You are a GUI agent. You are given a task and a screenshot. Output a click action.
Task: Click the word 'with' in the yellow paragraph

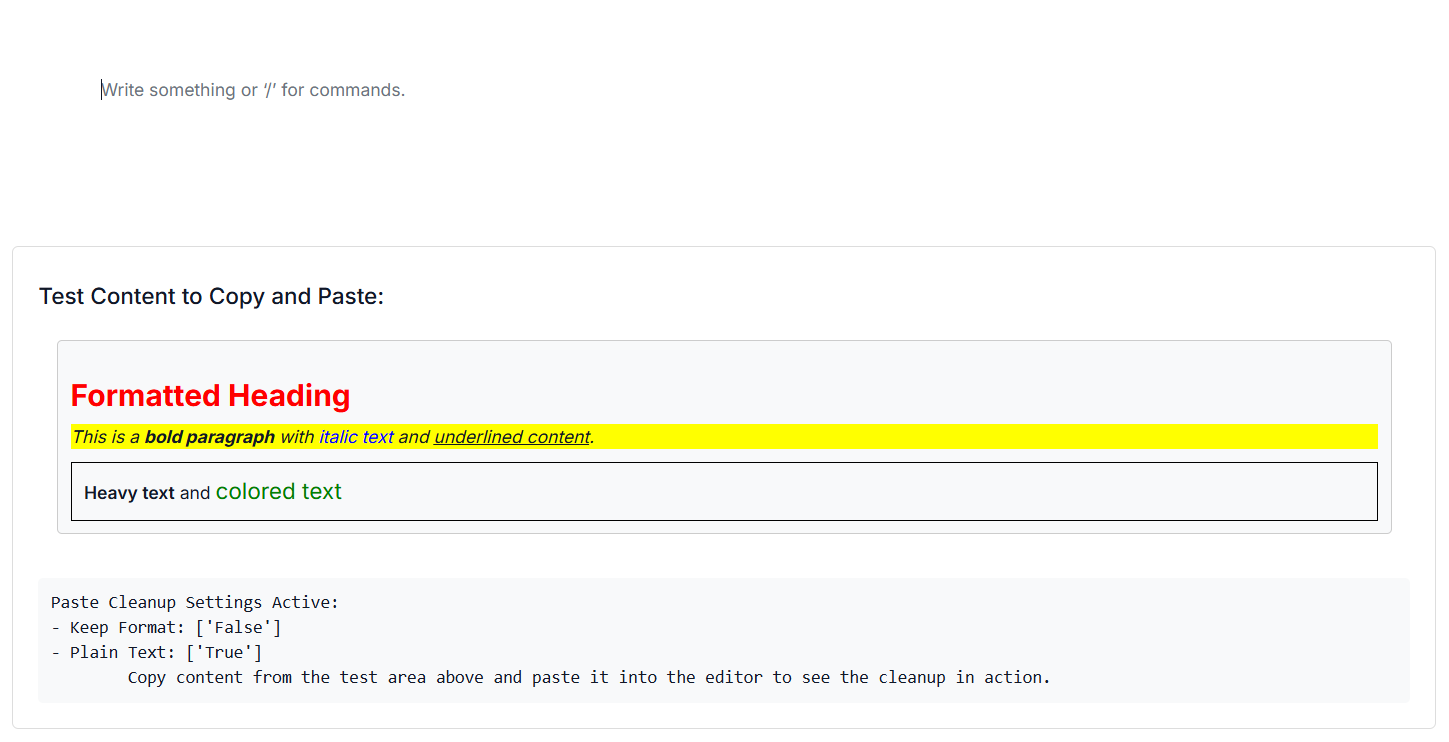tap(297, 437)
